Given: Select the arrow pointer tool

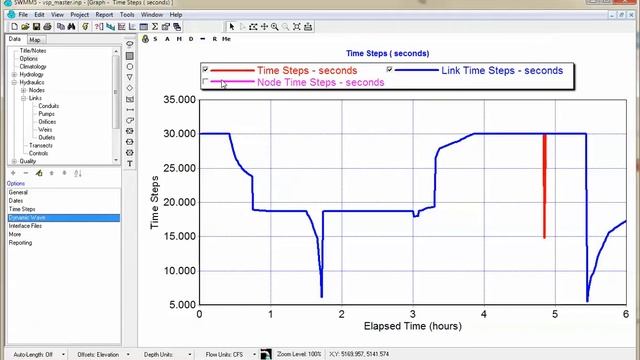Looking at the screenshot, I should point(232,27).
